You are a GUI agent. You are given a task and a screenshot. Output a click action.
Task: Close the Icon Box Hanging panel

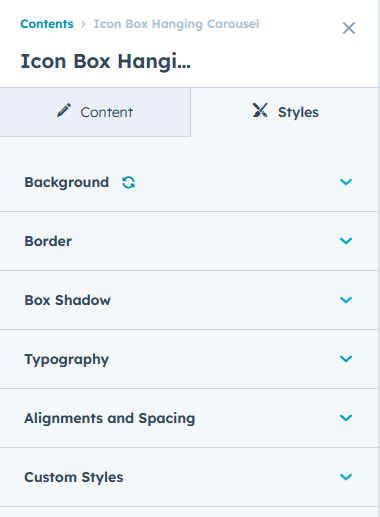coord(349,28)
